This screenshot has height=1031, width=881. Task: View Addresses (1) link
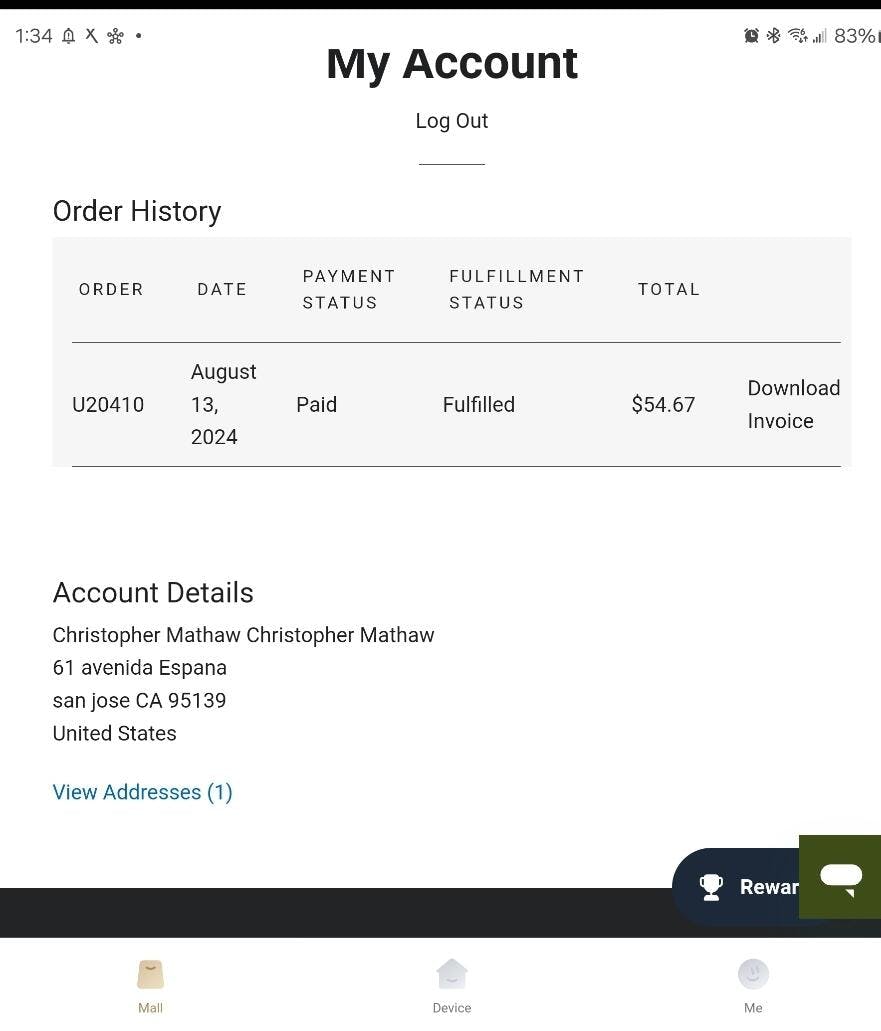[142, 792]
